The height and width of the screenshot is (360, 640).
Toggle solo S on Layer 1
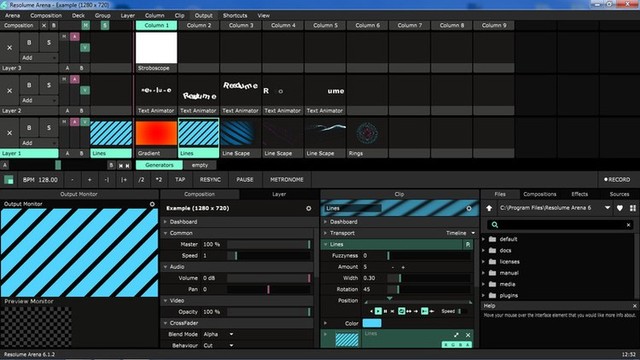tap(49, 128)
